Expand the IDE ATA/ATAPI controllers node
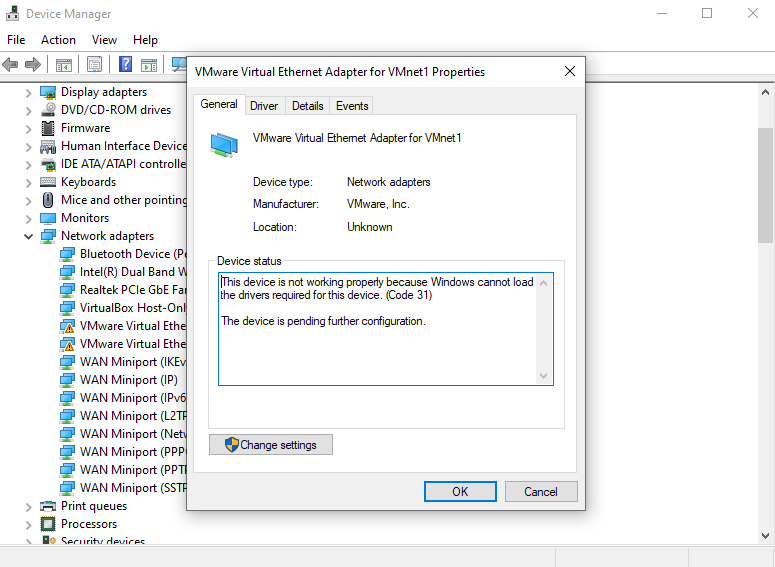Image resolution: width=775 pixels, height=567 pixels. 29,165
